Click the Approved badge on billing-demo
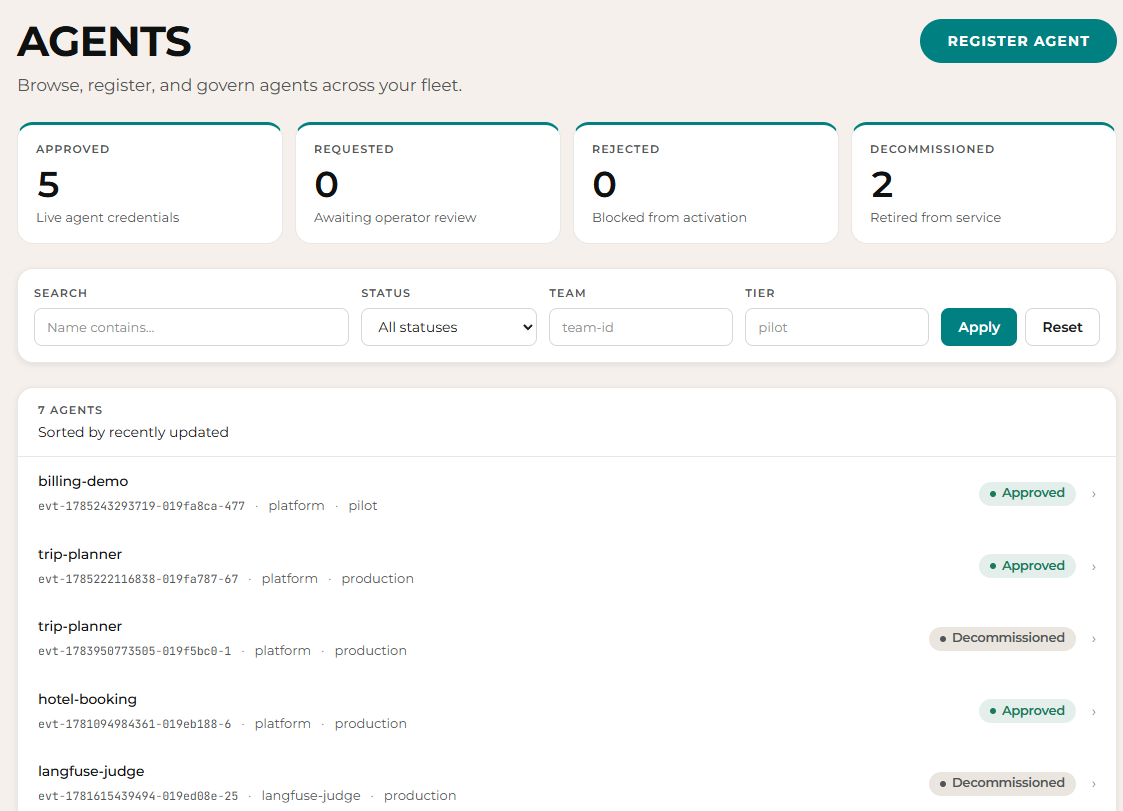Screen dimensions: 1123x811 1027,493
